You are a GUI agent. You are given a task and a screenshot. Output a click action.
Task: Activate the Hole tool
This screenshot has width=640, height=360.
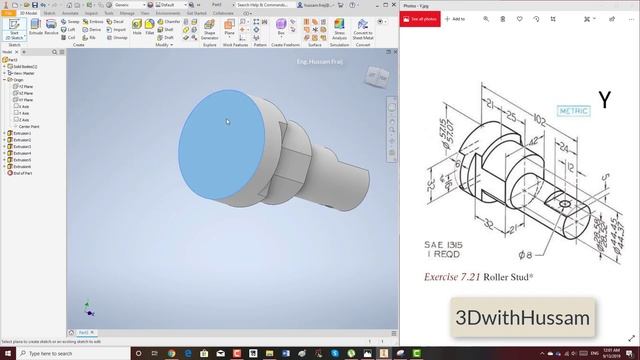[137, 27]
